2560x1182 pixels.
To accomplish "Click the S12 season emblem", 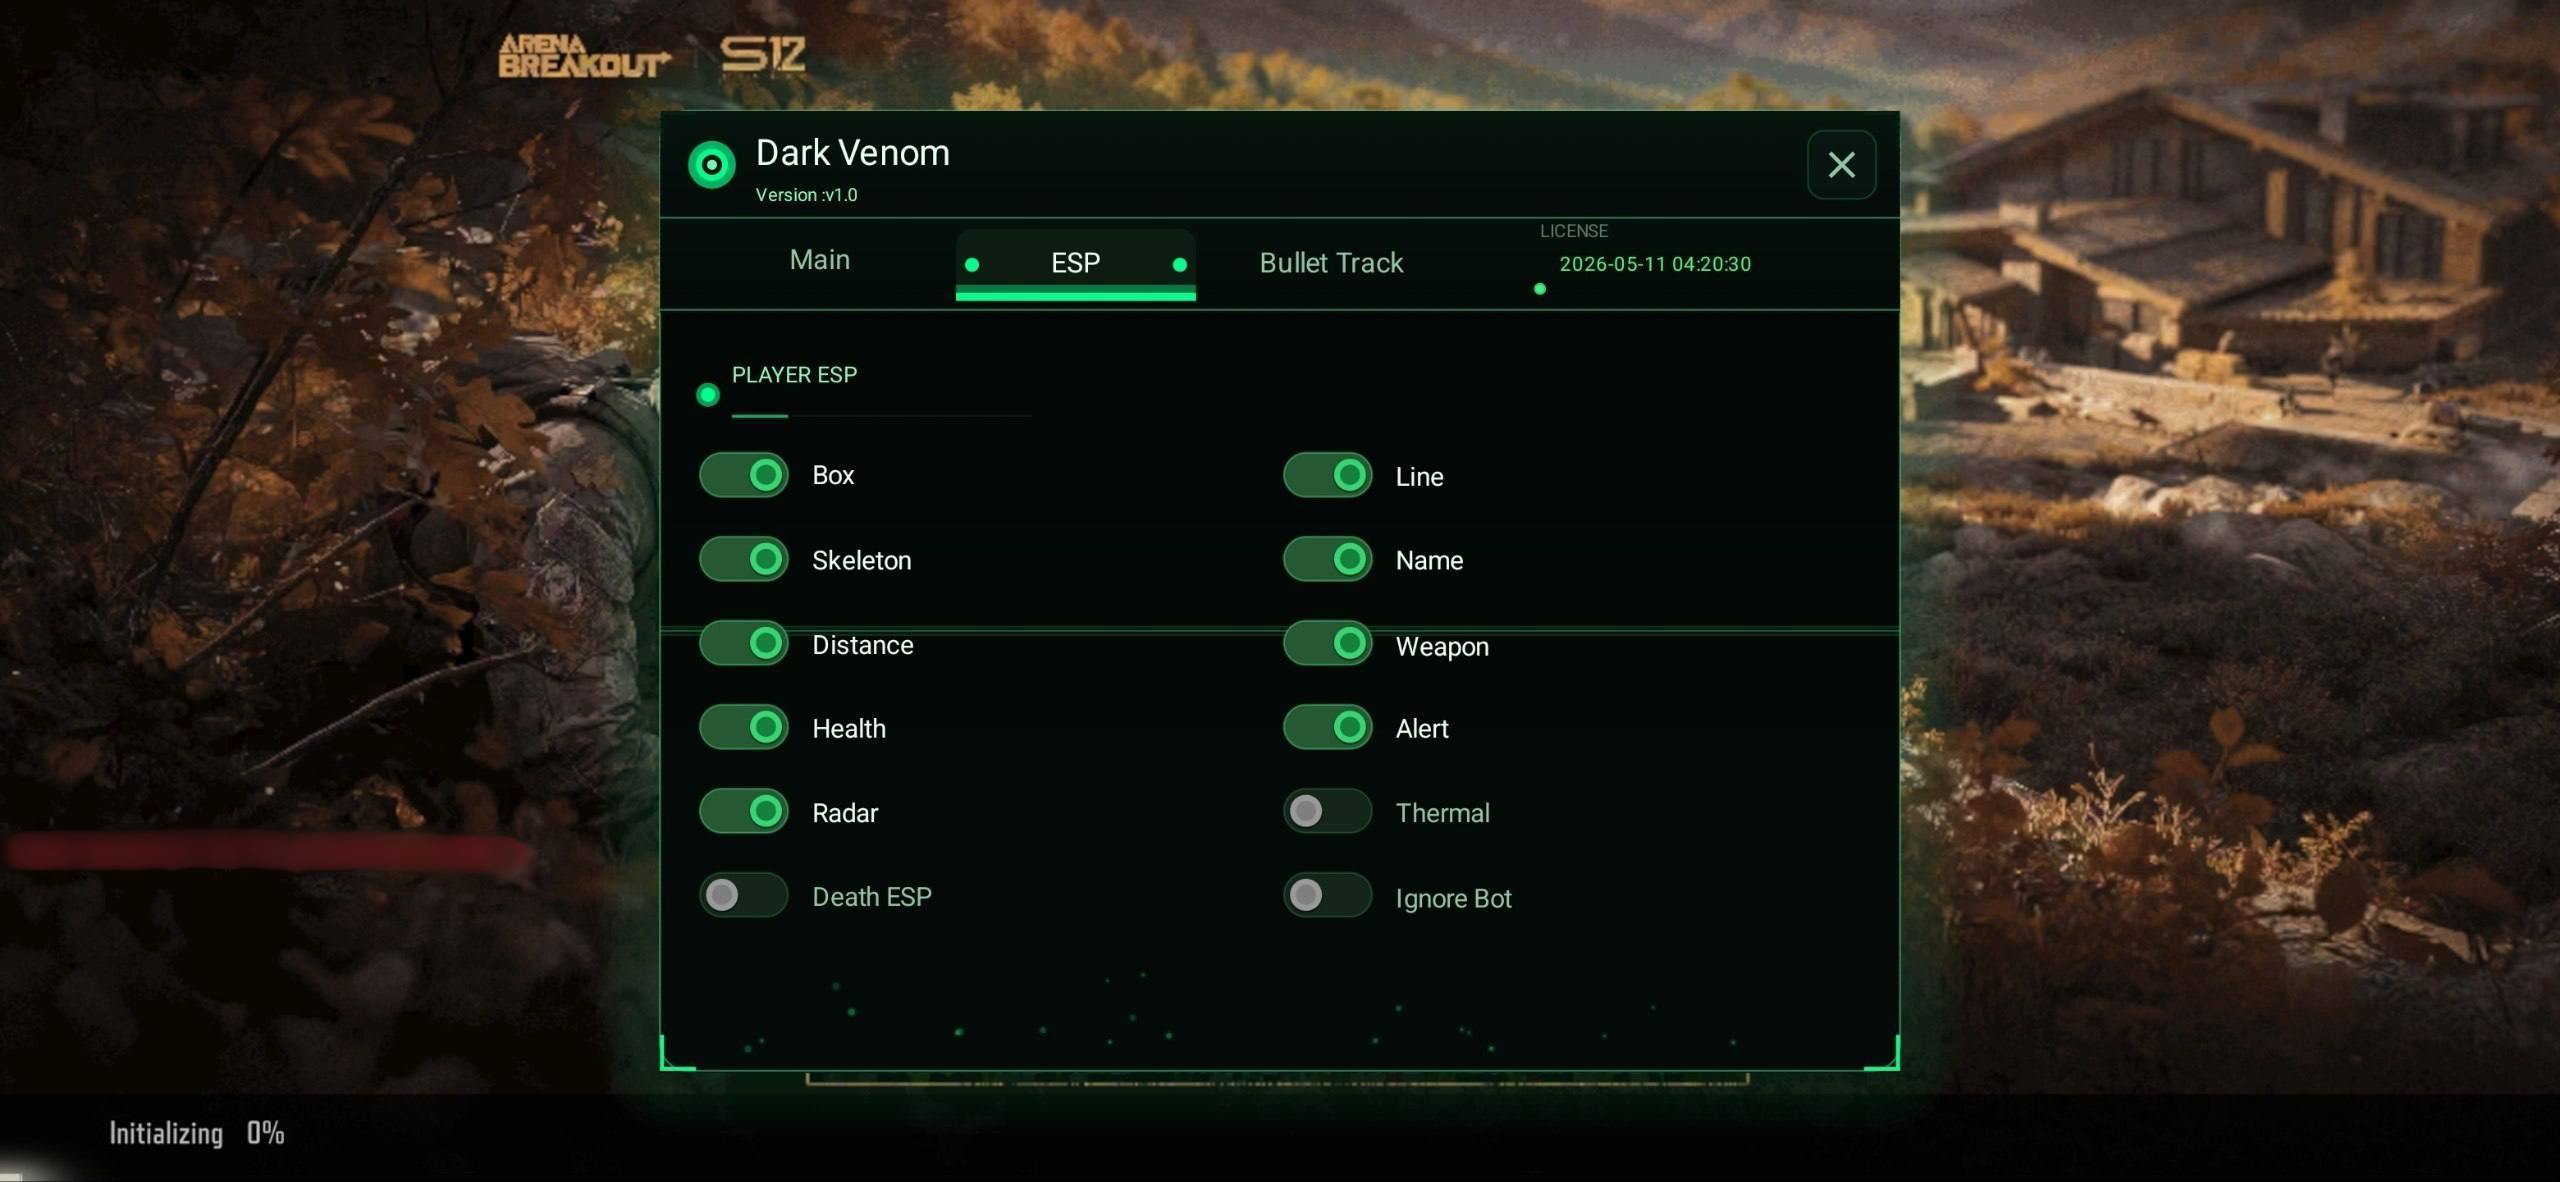I will 763,55.
